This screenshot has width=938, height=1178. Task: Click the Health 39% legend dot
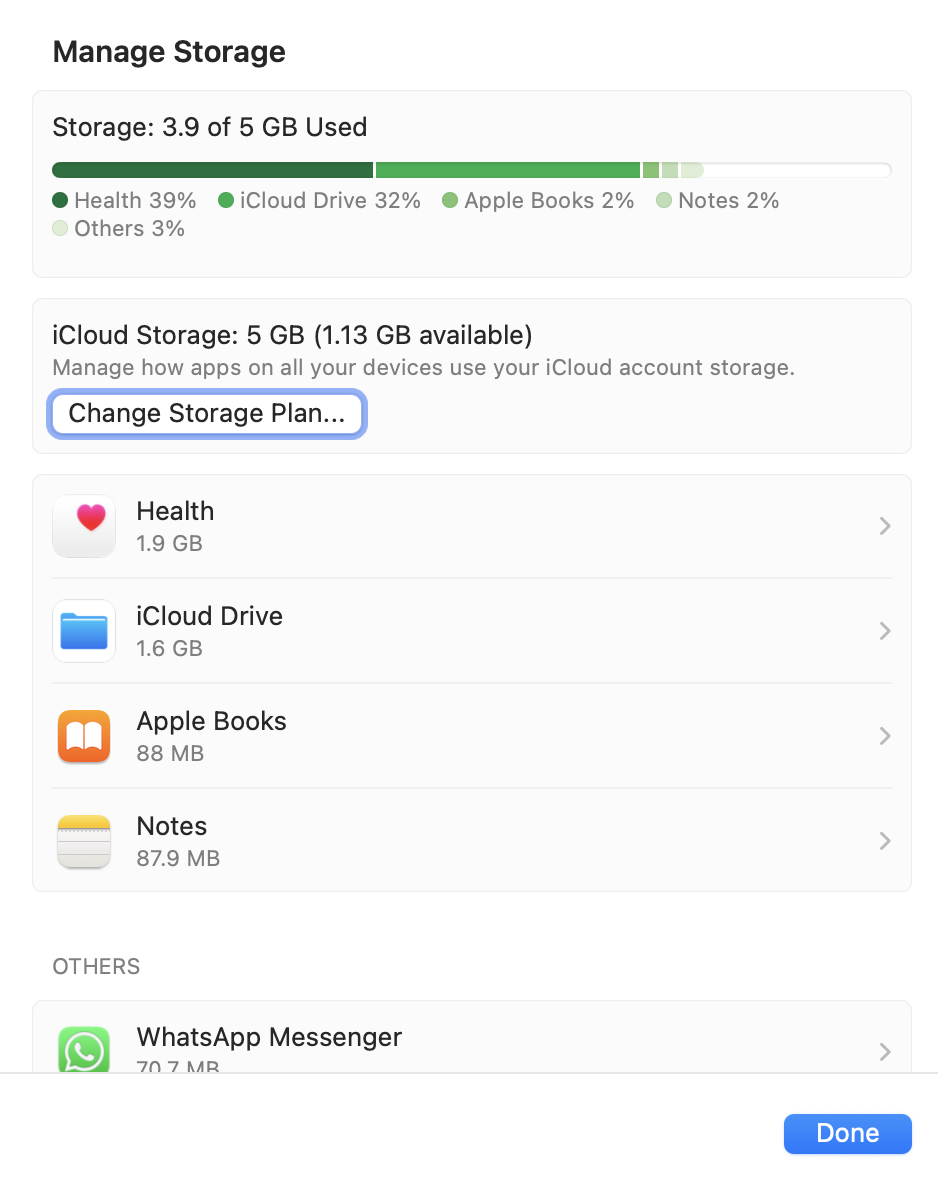point(60,201)
